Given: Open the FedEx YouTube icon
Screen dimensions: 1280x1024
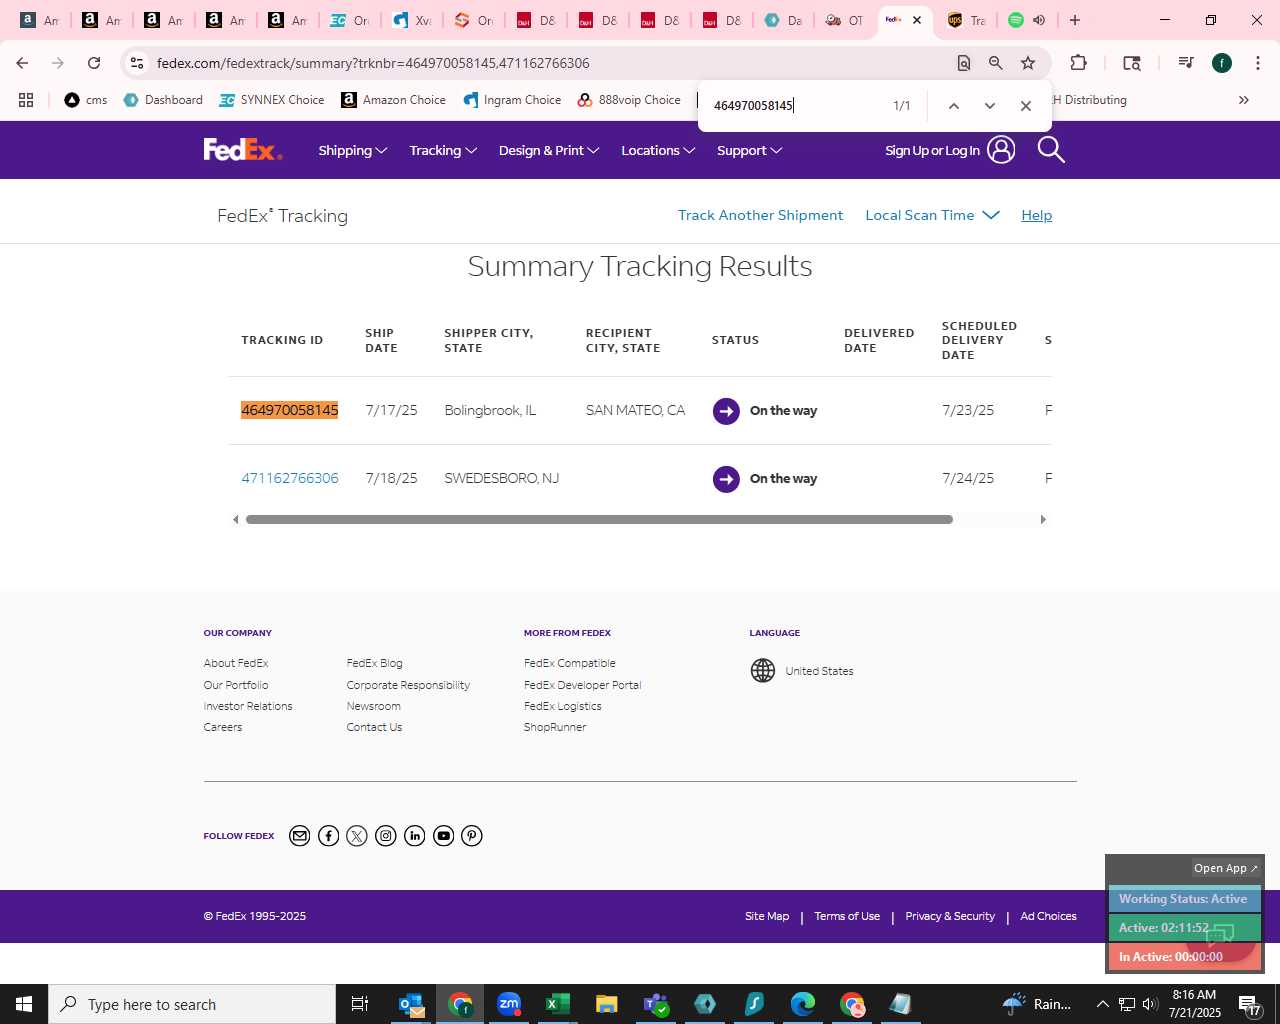Looking at the screenshot, I should 444,836.
